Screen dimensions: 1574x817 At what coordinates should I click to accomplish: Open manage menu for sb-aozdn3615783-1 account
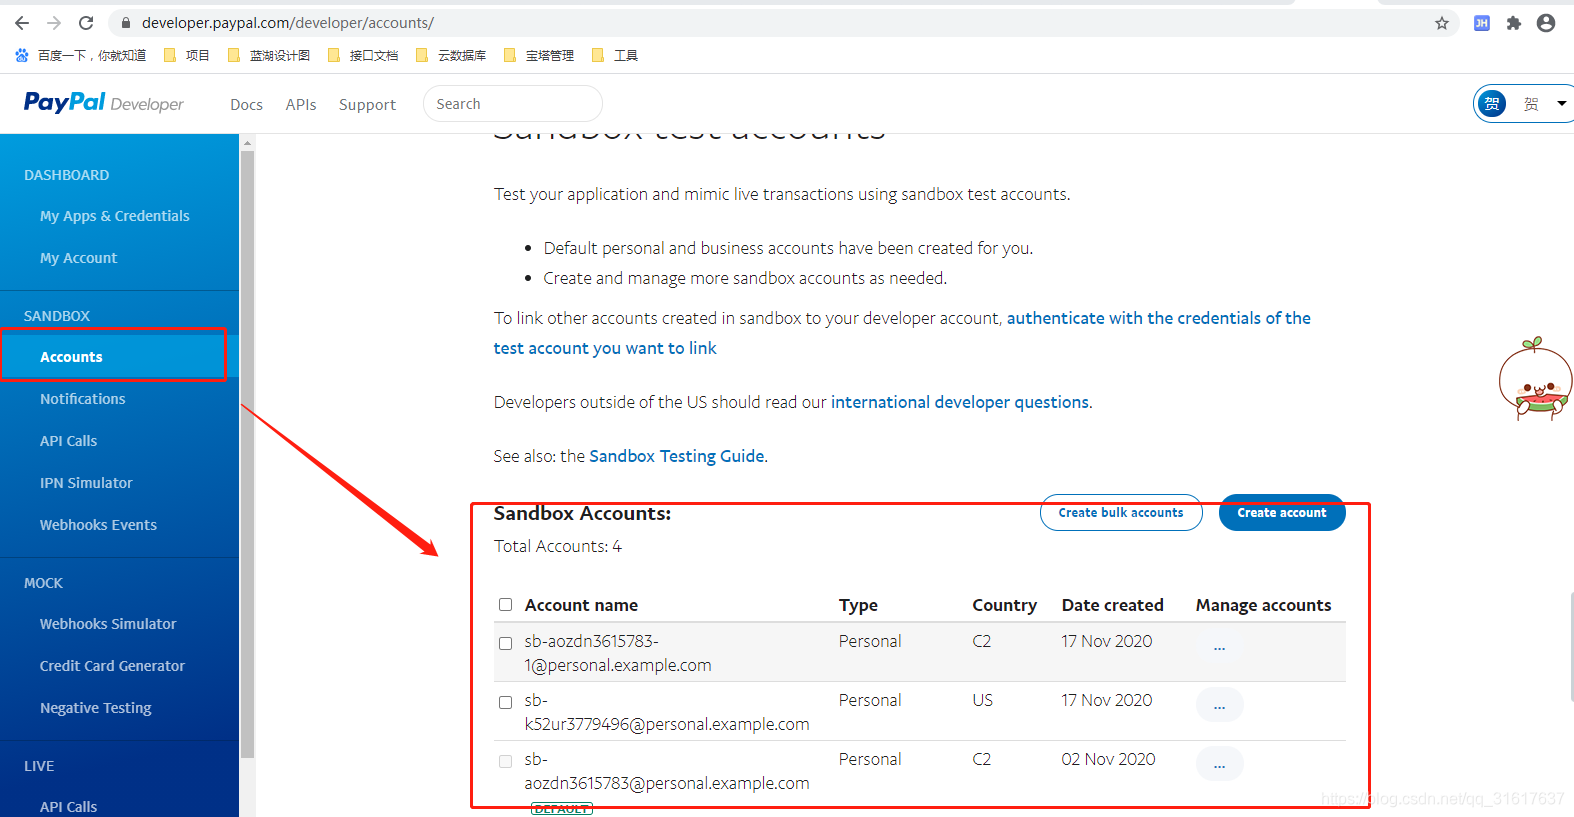click(x=1219, y=646)
